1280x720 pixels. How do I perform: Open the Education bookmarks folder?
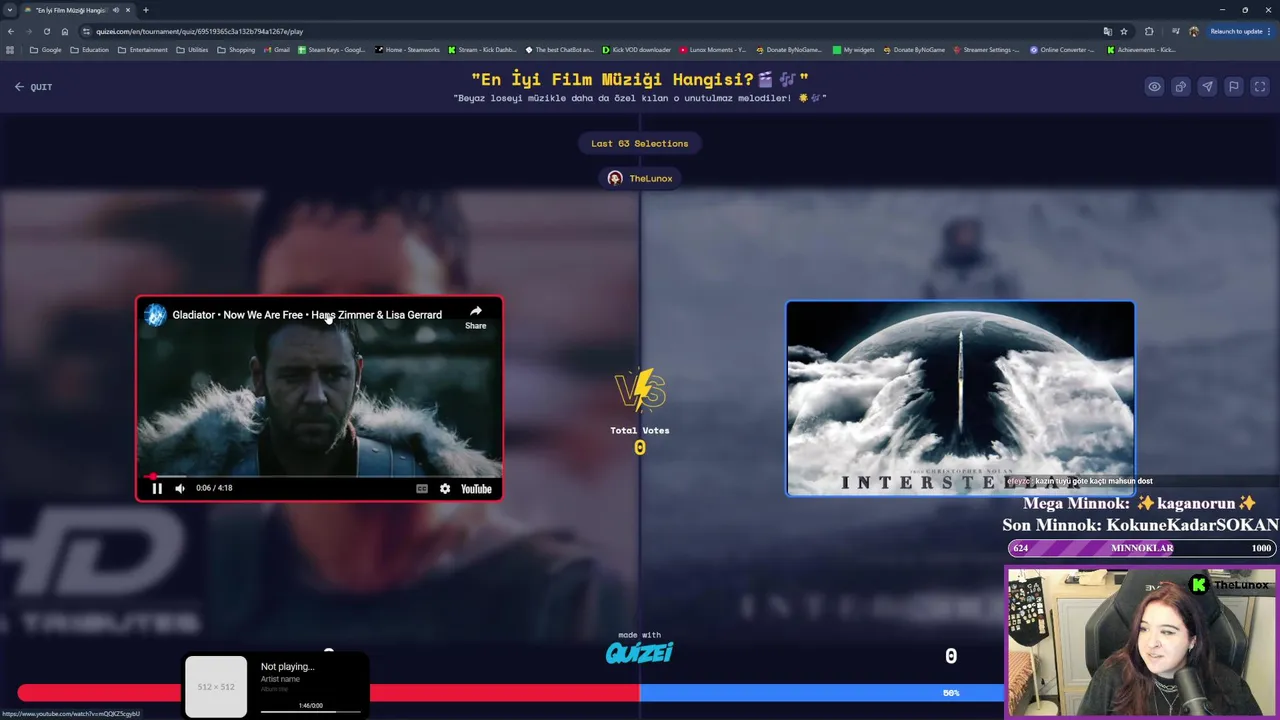[89, 49]
